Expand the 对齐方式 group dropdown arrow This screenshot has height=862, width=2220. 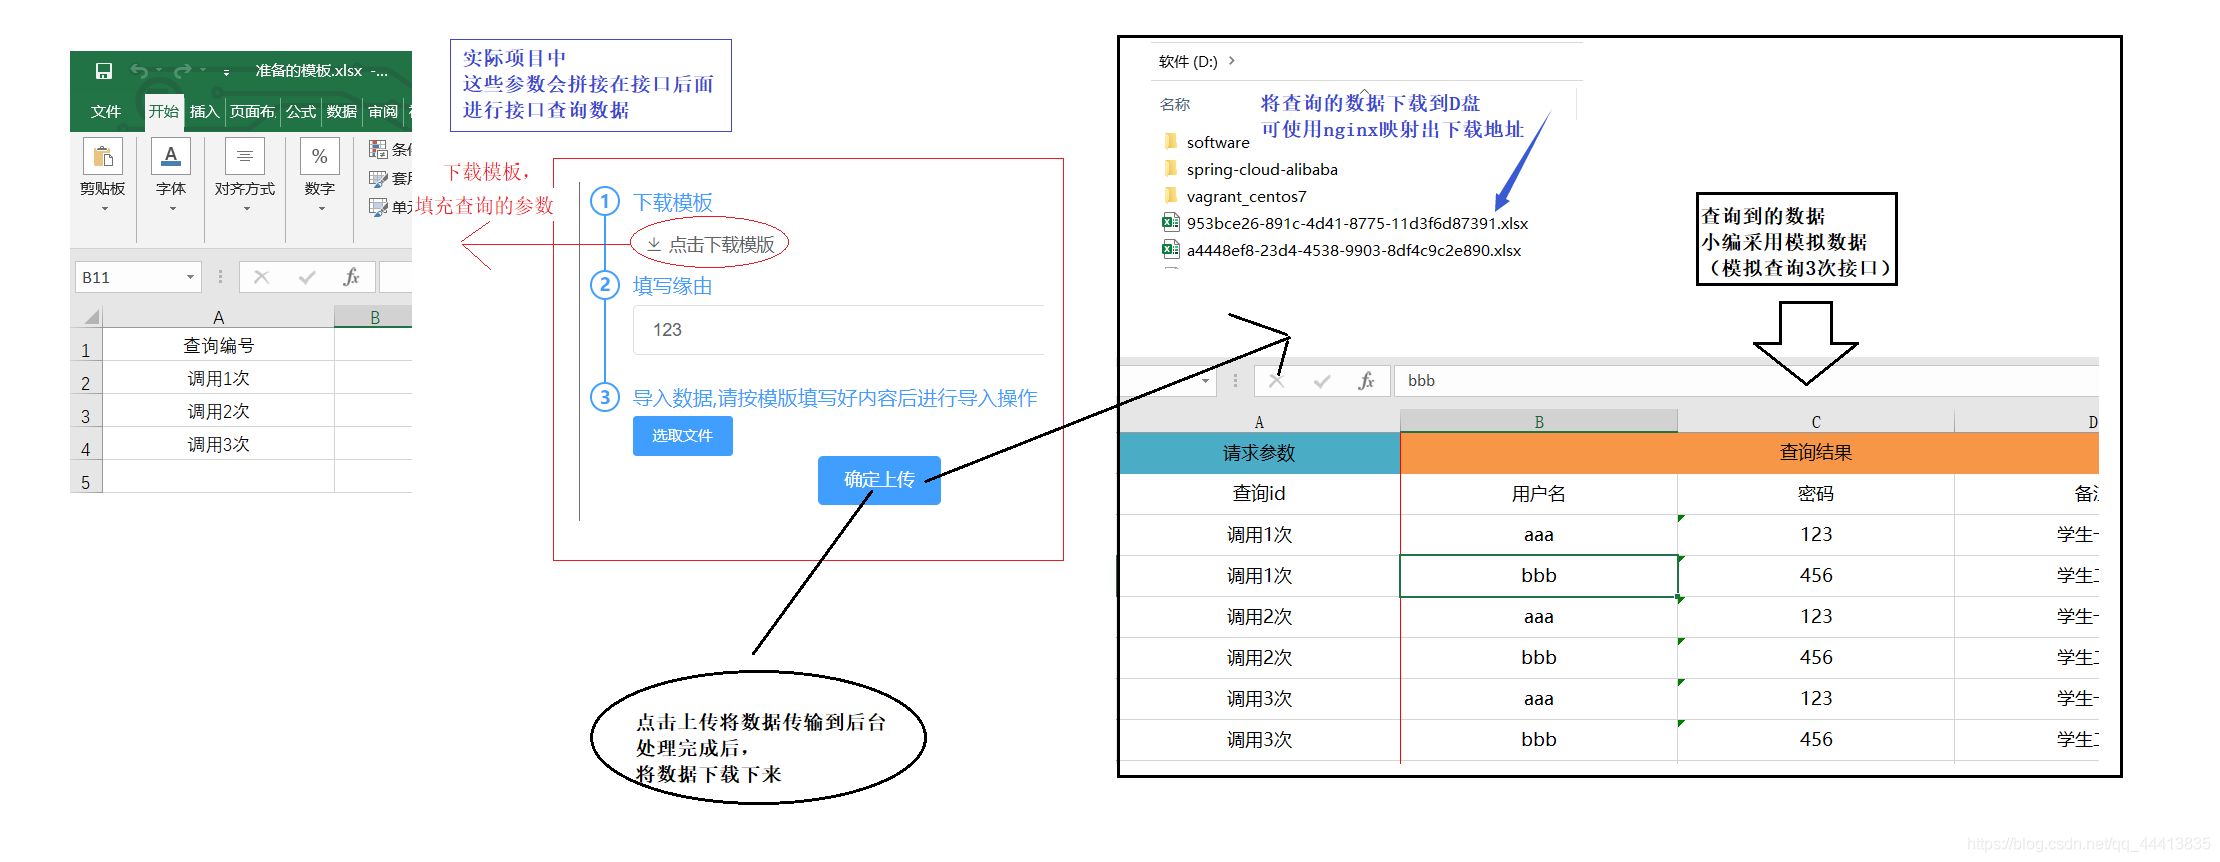coord(246,208)
